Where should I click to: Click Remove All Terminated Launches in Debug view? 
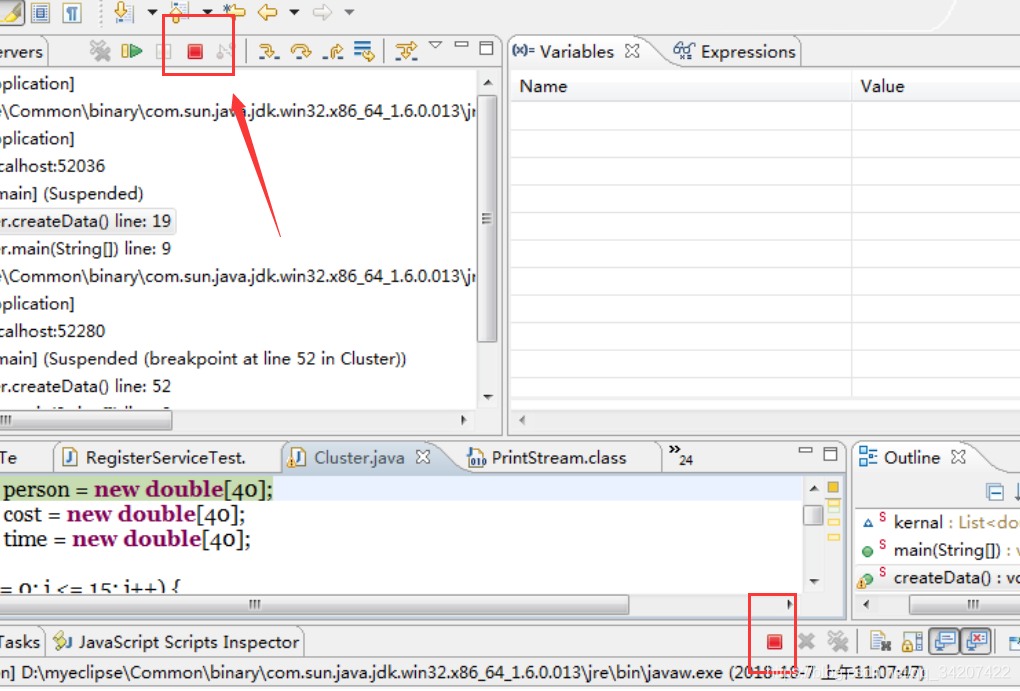point(100,51)
